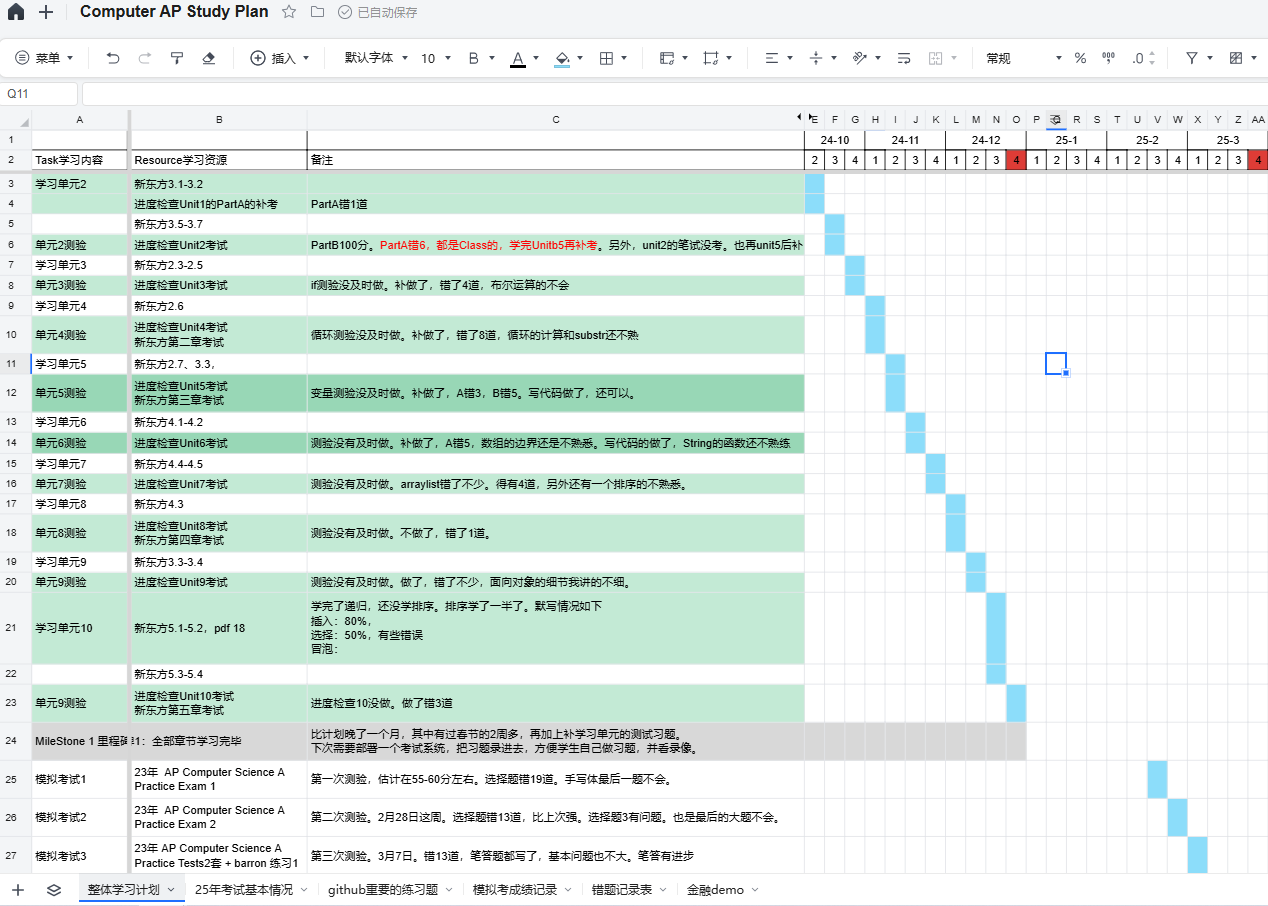This screenshot has width=1268, height=906.
Task: Toggle bold text formatting
Action: (x=474, y=59)
